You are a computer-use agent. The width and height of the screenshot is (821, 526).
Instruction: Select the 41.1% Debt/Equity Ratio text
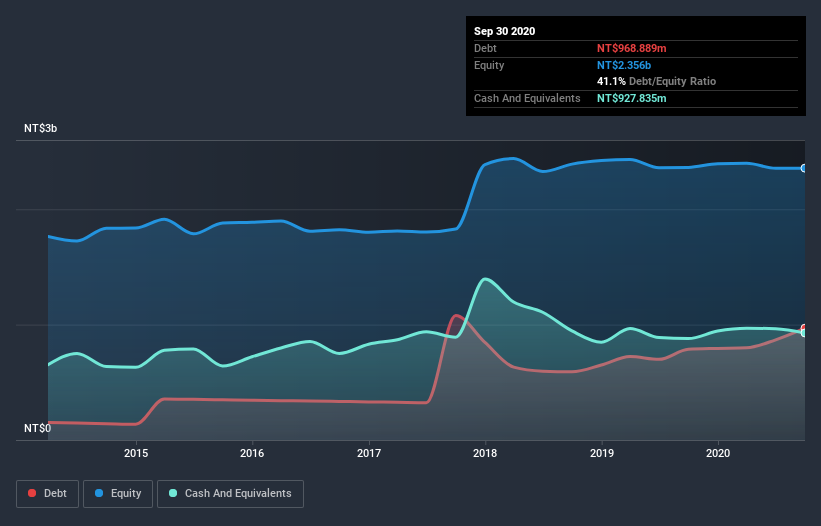[x=656, y=81]
